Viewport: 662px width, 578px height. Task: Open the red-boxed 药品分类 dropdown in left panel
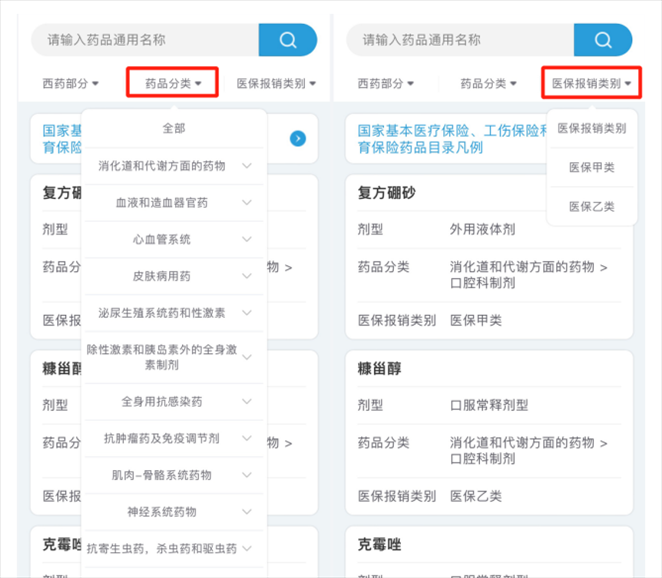[173, 83]
